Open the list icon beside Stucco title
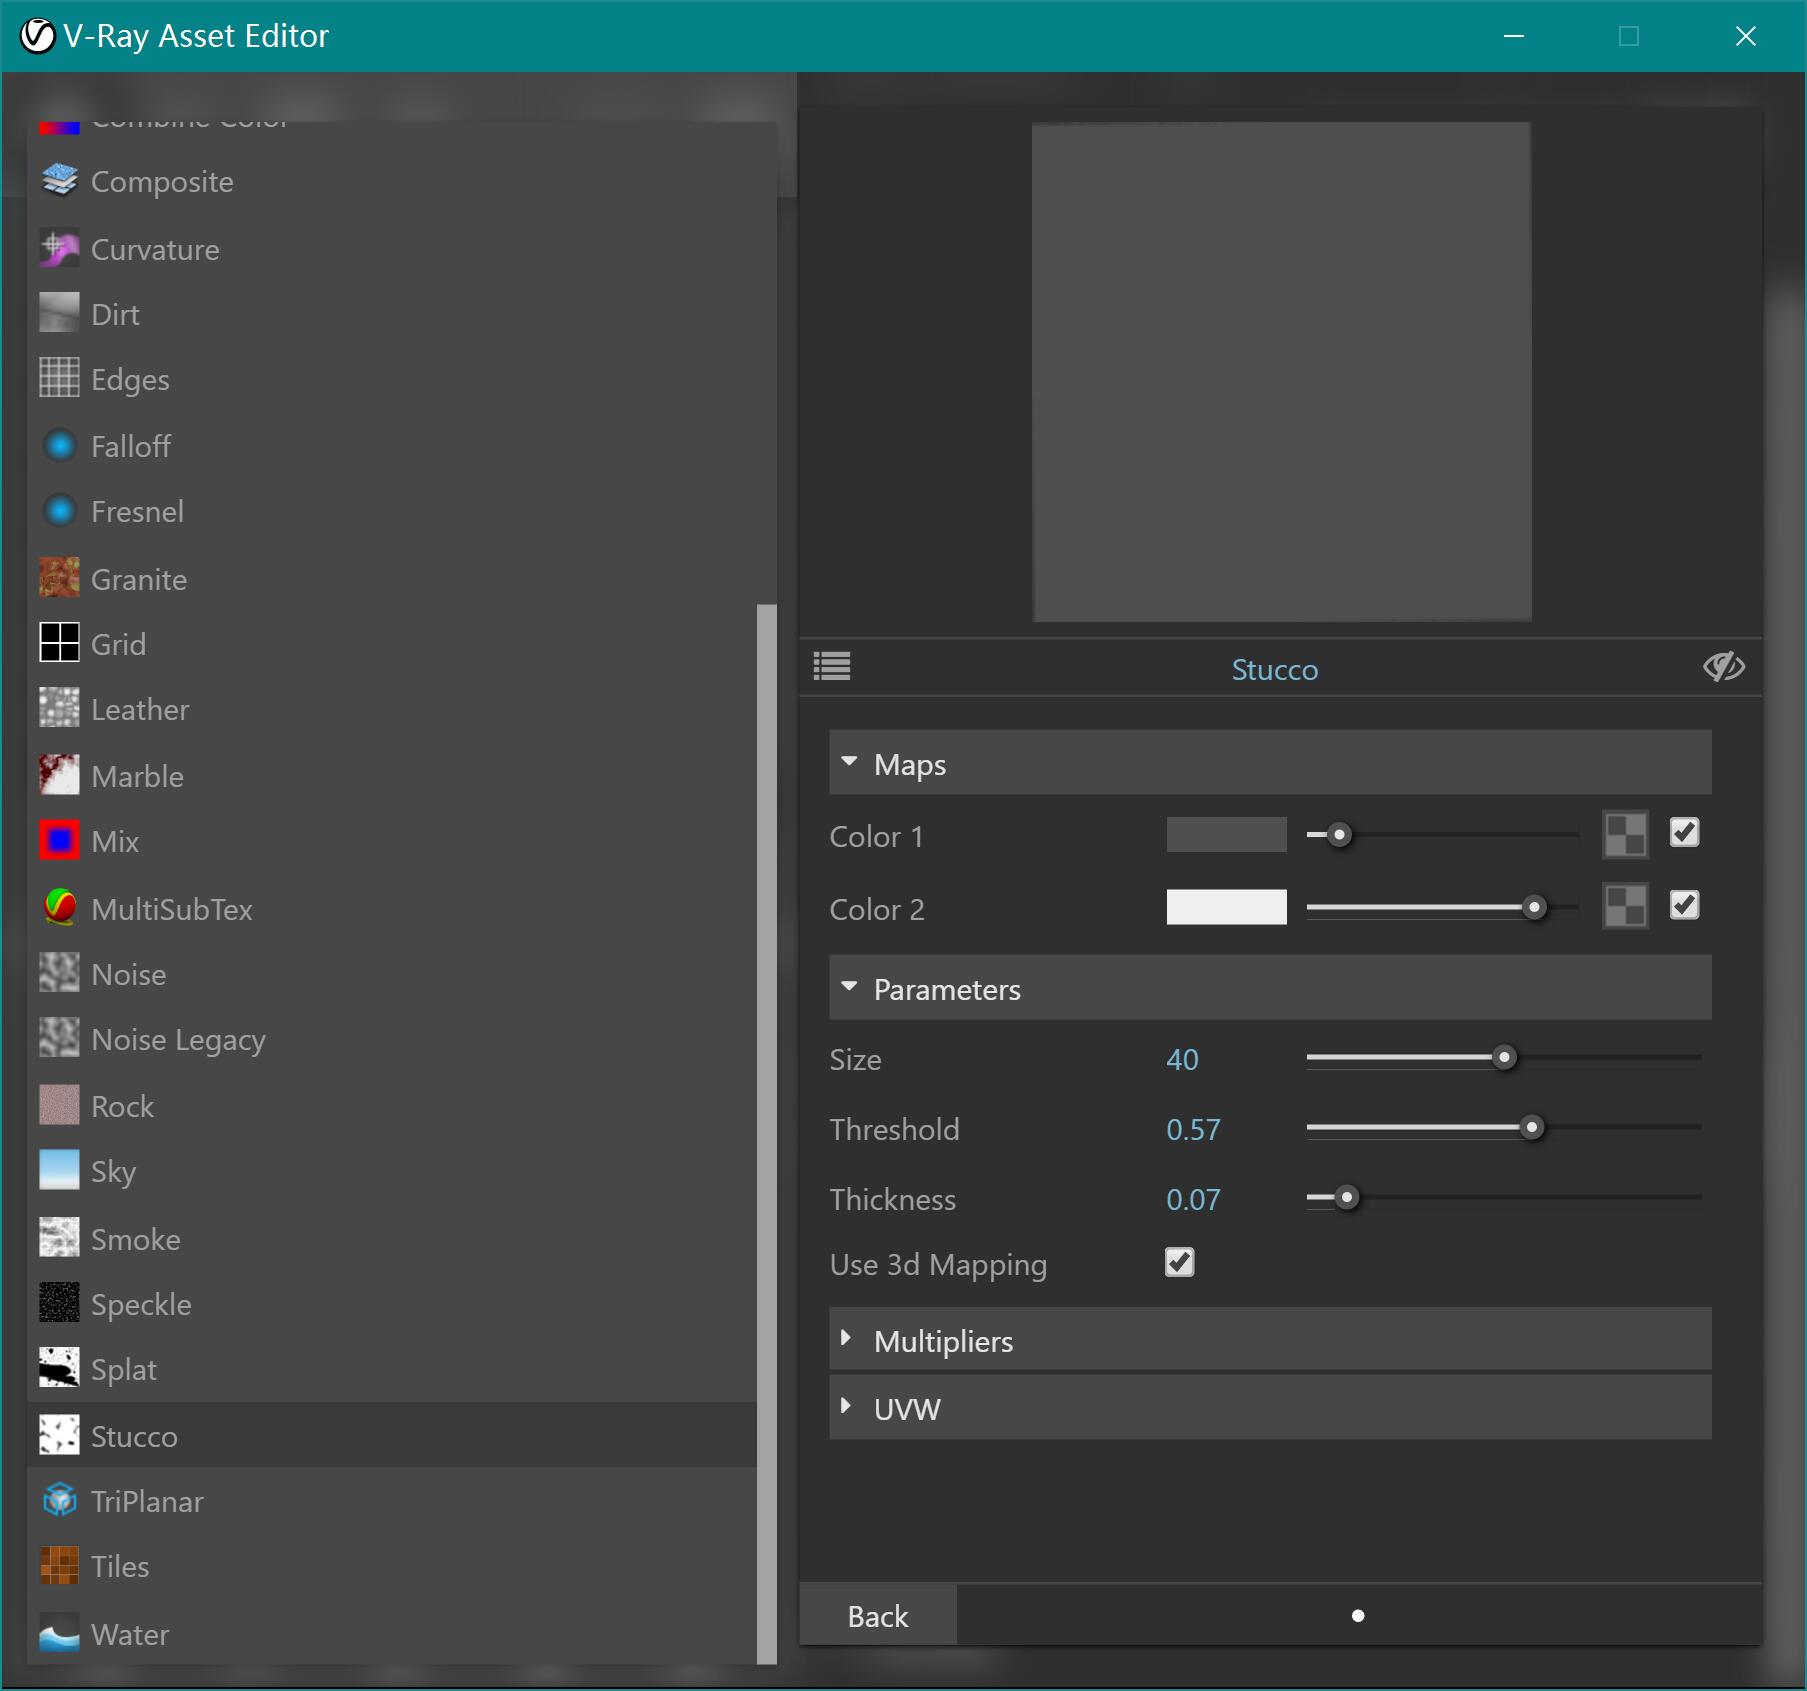 [x=832, y=667]
